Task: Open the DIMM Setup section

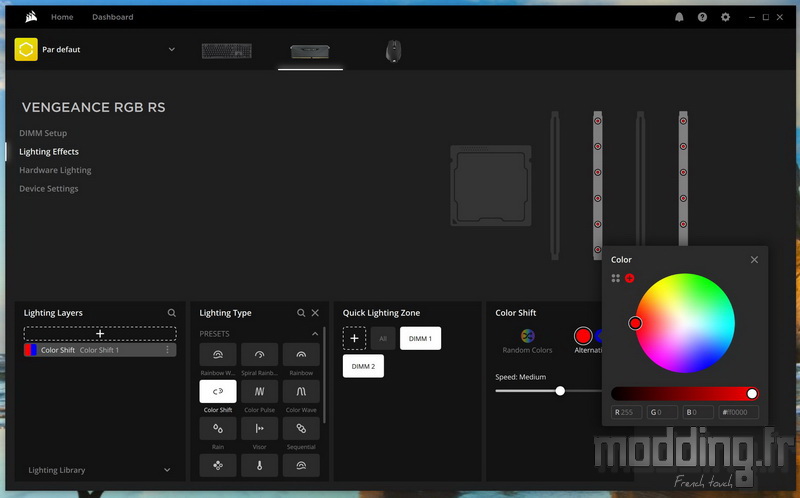Action: click(43, 133)
